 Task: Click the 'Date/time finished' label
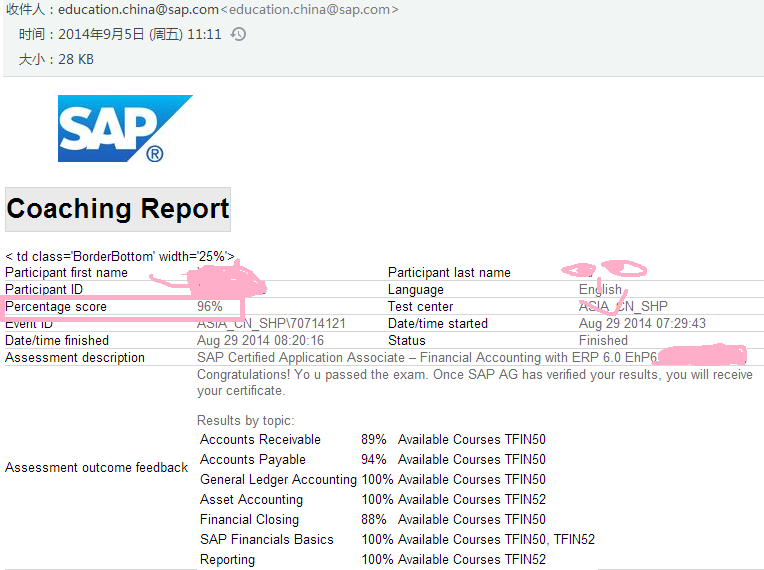[x=57, y=341]
